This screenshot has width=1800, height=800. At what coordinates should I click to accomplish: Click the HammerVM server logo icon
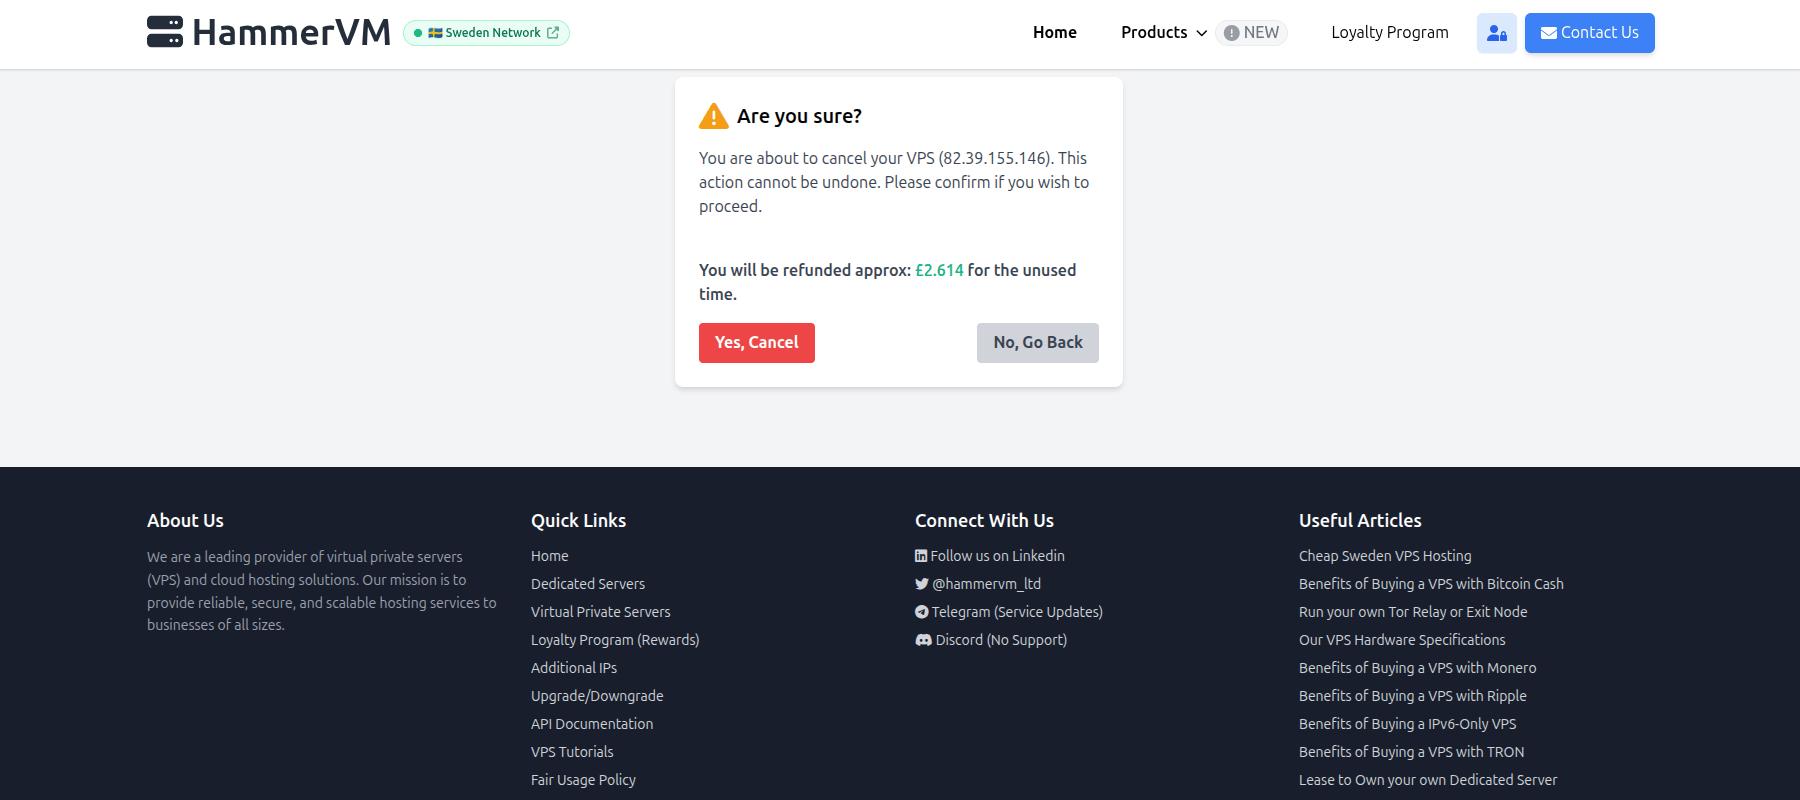[x=165, y=32]
